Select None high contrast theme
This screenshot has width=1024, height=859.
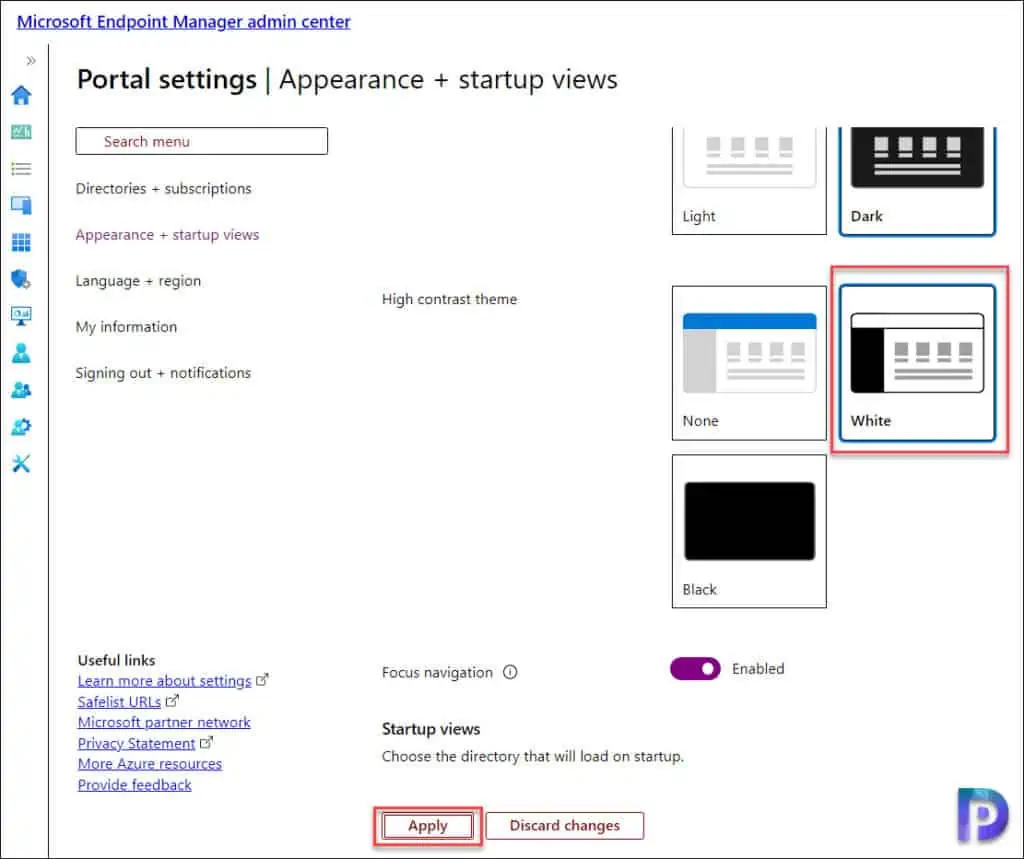click(749, 363)
